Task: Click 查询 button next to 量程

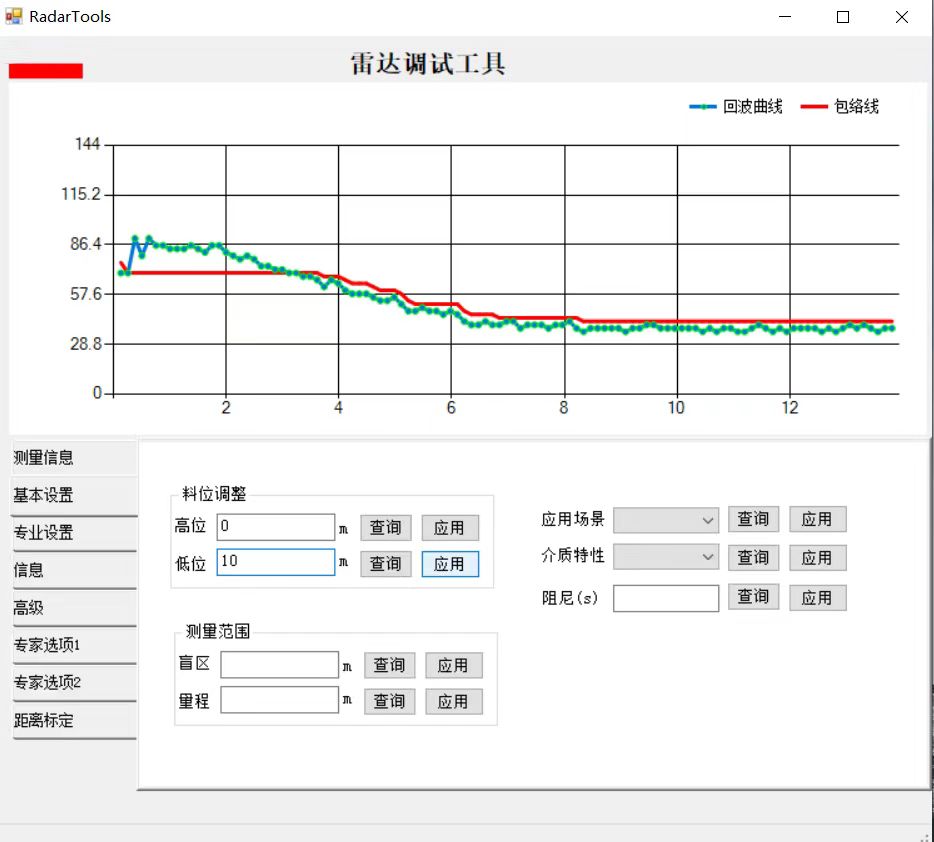Action: pos(389,701)
